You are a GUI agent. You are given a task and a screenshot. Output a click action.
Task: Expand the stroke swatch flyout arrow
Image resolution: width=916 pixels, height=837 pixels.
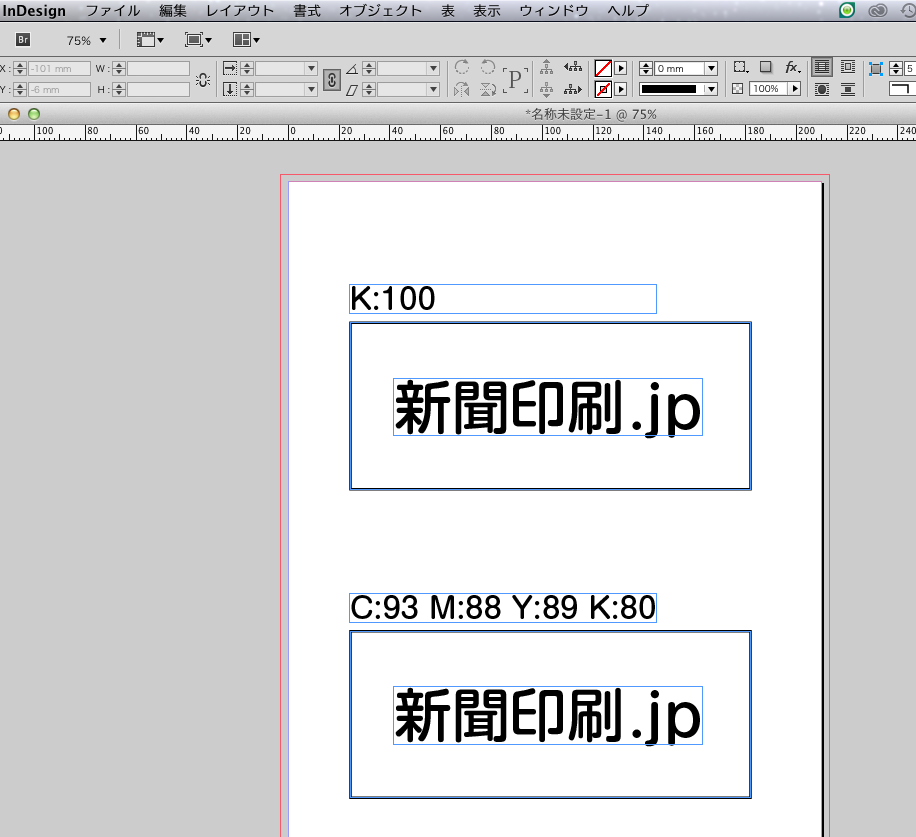621,89
